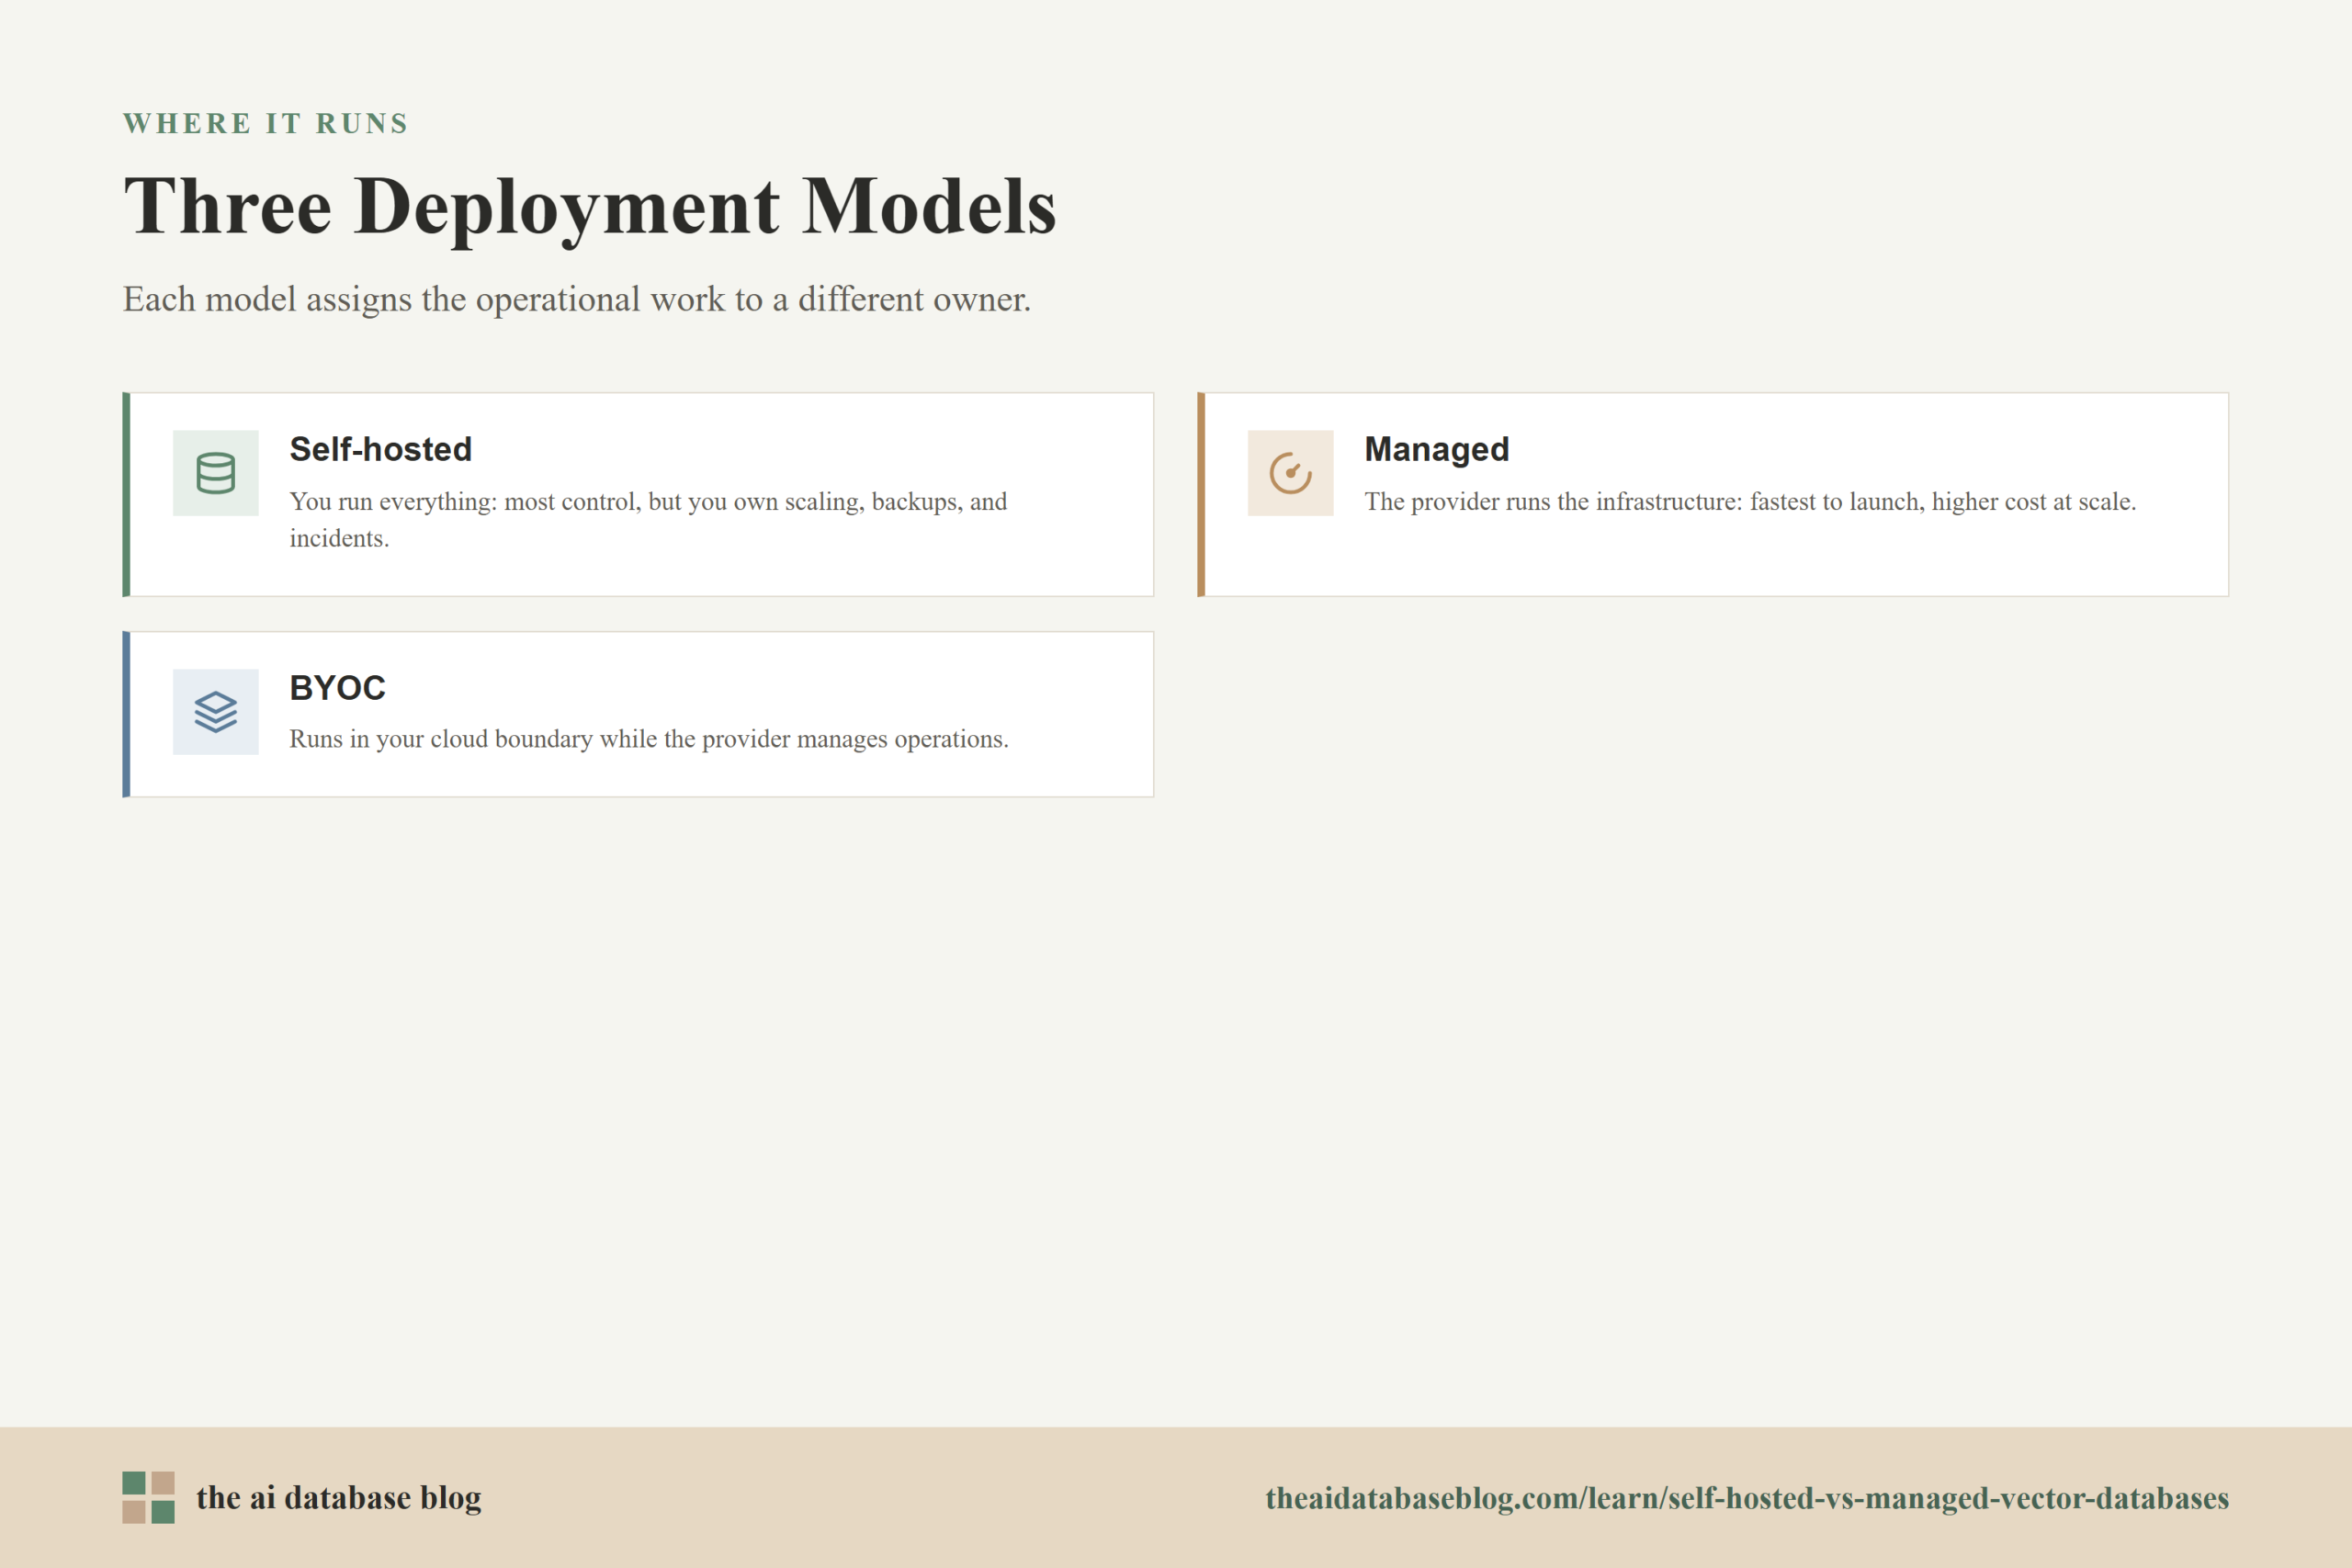This screenshot has height=1568, width=2352.
Task: Click the text 'The provider runs the infrastructure'
Action: (1553, 502)
